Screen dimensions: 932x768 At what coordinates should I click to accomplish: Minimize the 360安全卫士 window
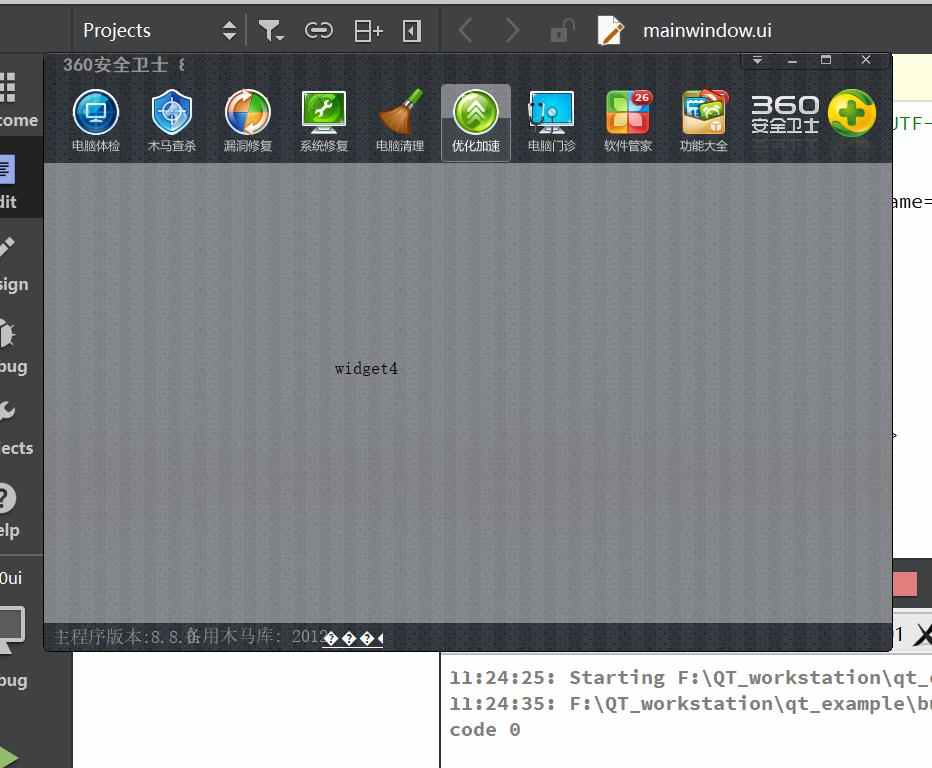coord(792,60)
